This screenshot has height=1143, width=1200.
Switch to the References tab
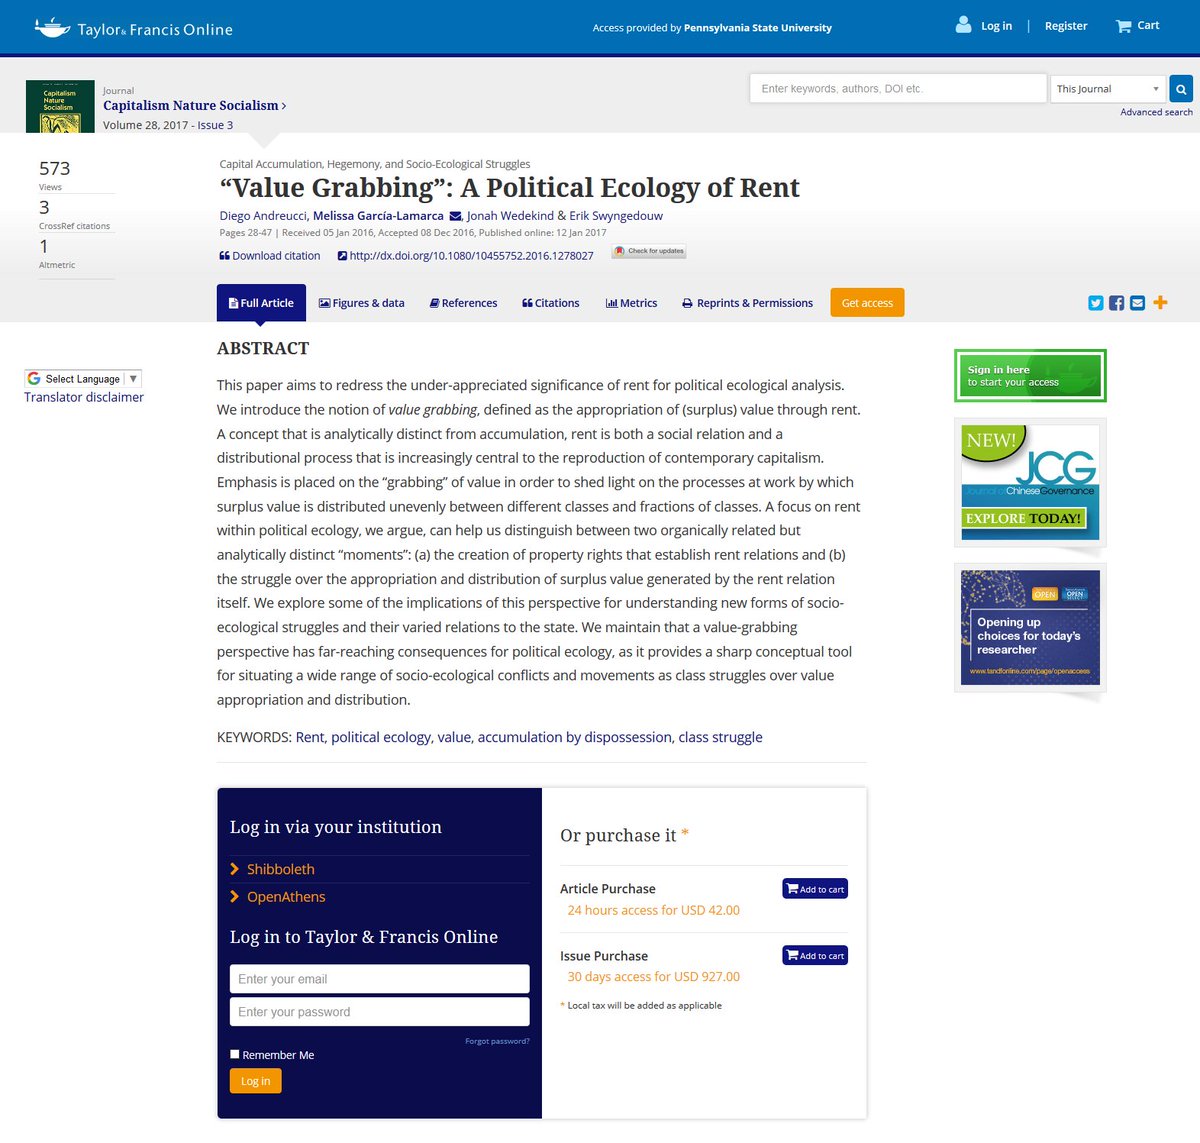[x=463, y=303]
